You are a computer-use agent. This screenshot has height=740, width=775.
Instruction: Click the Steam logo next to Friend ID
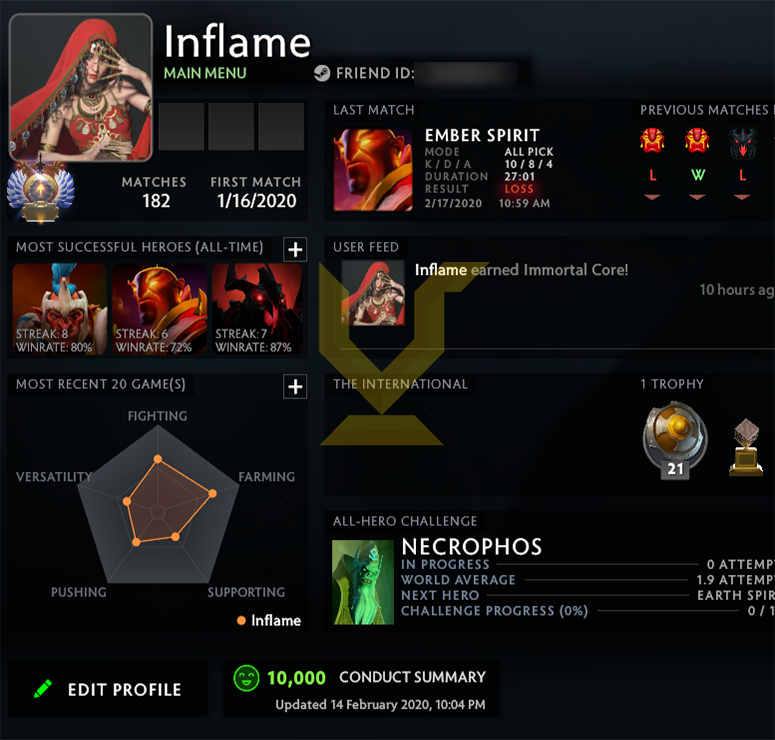point(322,73)
